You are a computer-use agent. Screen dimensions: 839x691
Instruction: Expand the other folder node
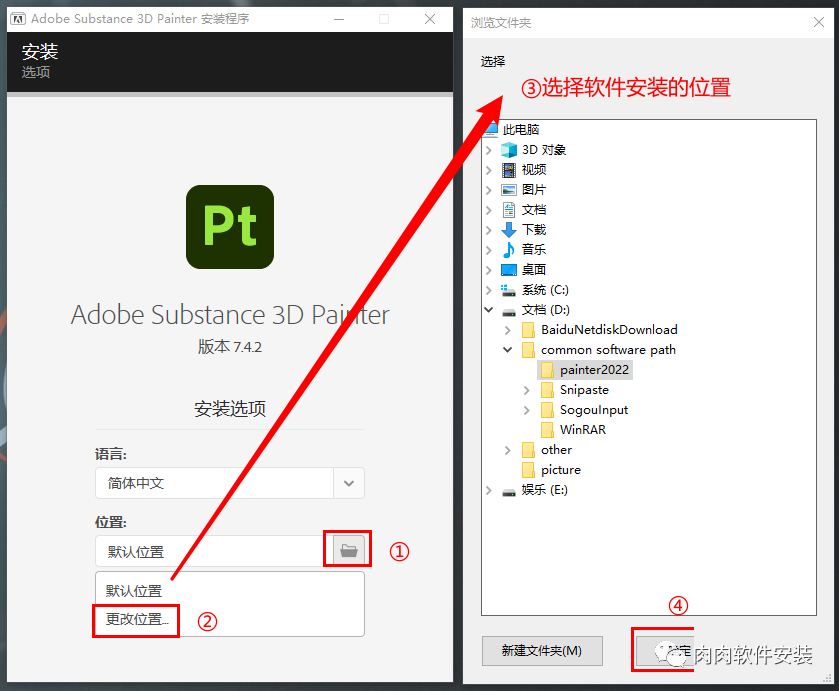(x=508, y=450)
